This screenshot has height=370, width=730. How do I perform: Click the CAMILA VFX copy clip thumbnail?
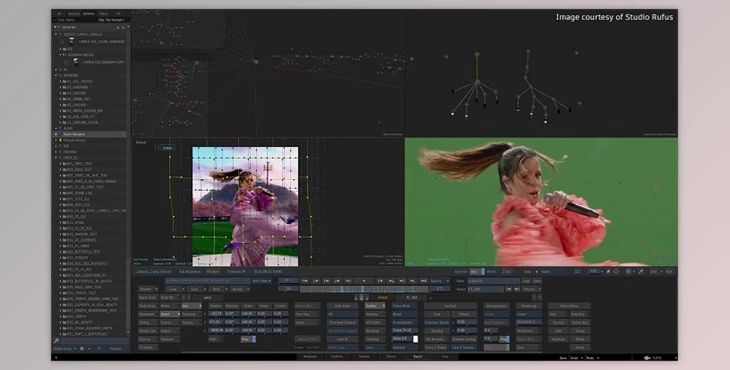pyautogui.click(x=76, y=62)
